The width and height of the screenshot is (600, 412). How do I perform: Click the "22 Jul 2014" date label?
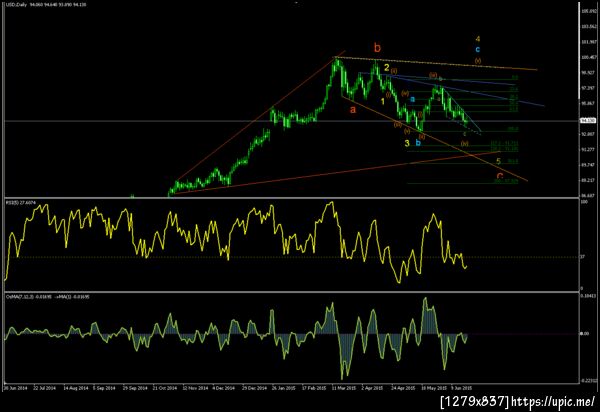44,388
